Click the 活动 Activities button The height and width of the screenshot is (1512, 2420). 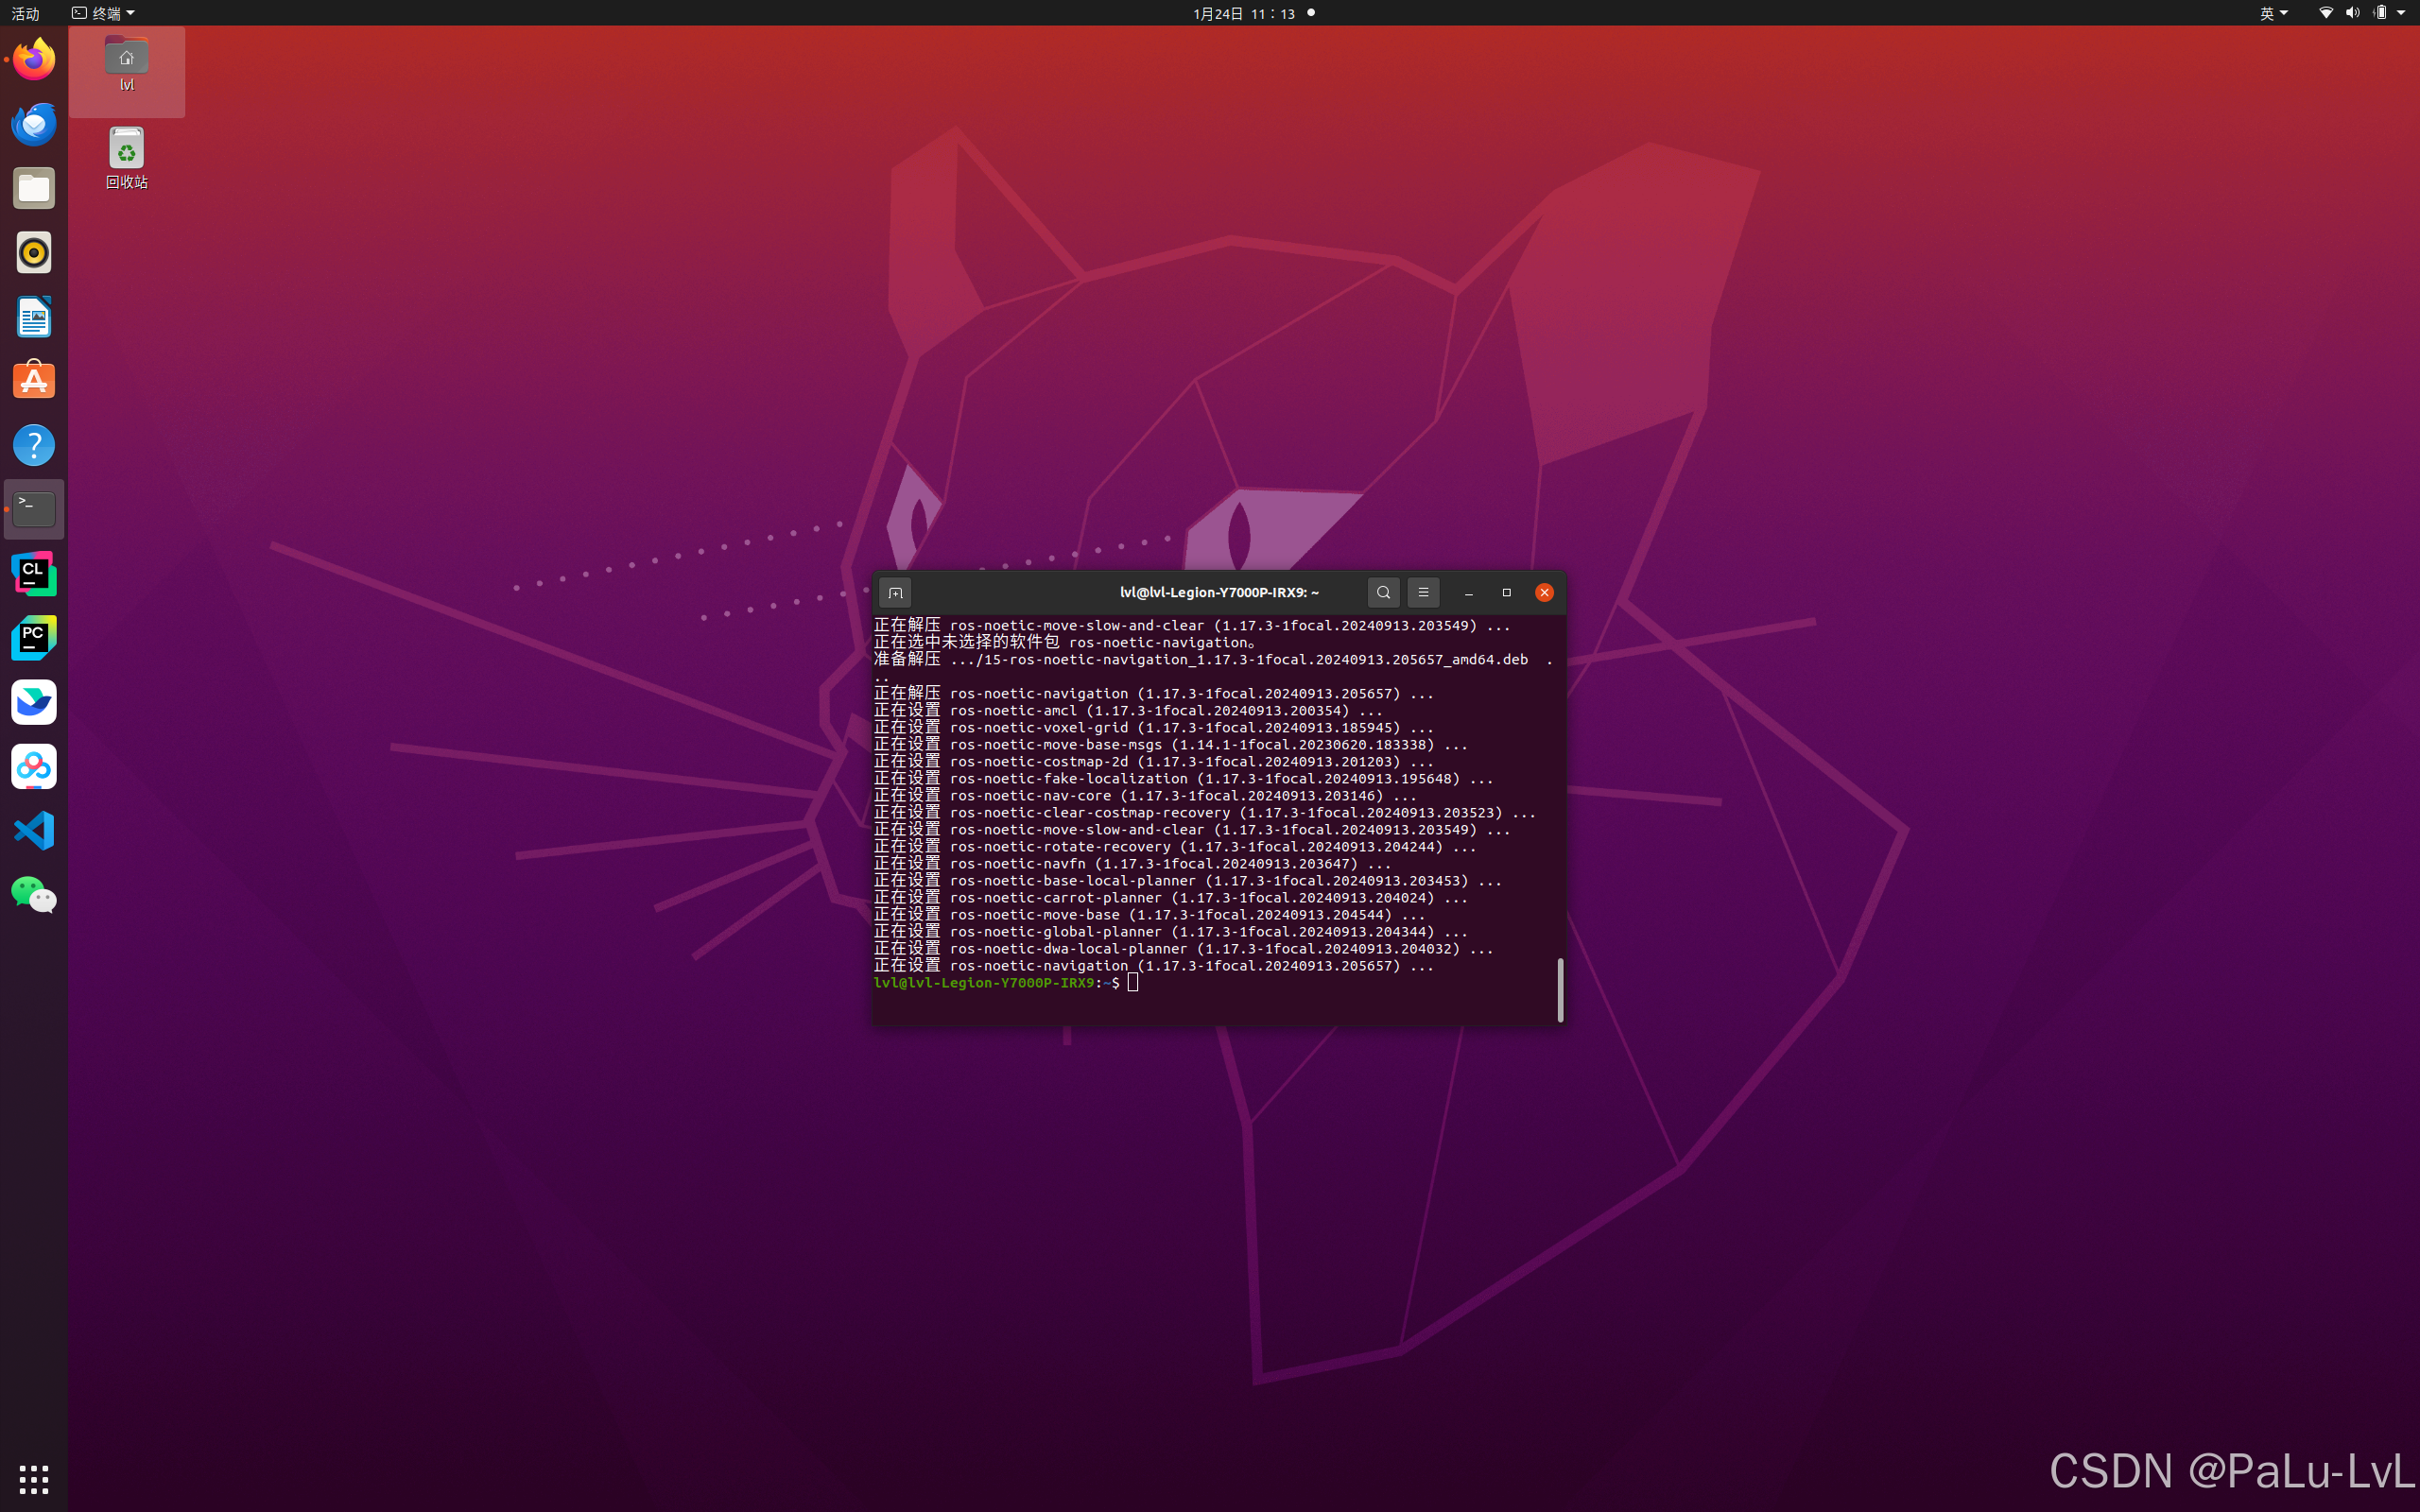[25, 13]
